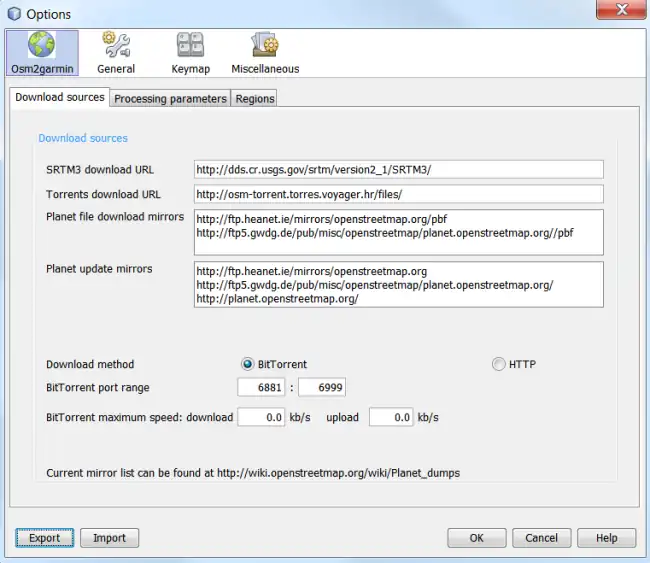650x563 pixels.
Task: Confirm settings with OK button
Action: [x=477, y=538]
